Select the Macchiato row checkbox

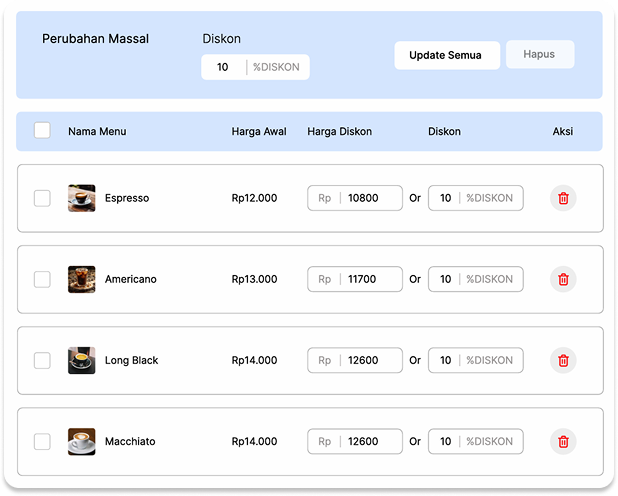coord(42,441)
